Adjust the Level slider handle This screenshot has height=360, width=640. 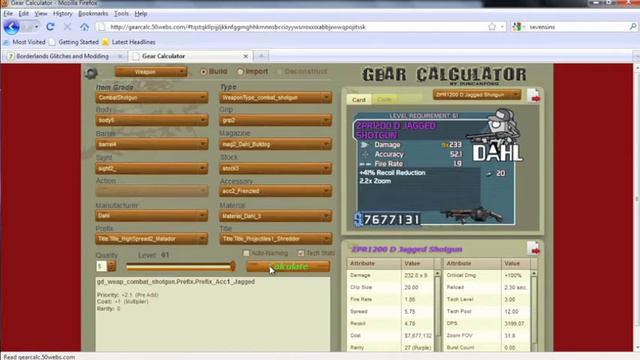(233, 267)
